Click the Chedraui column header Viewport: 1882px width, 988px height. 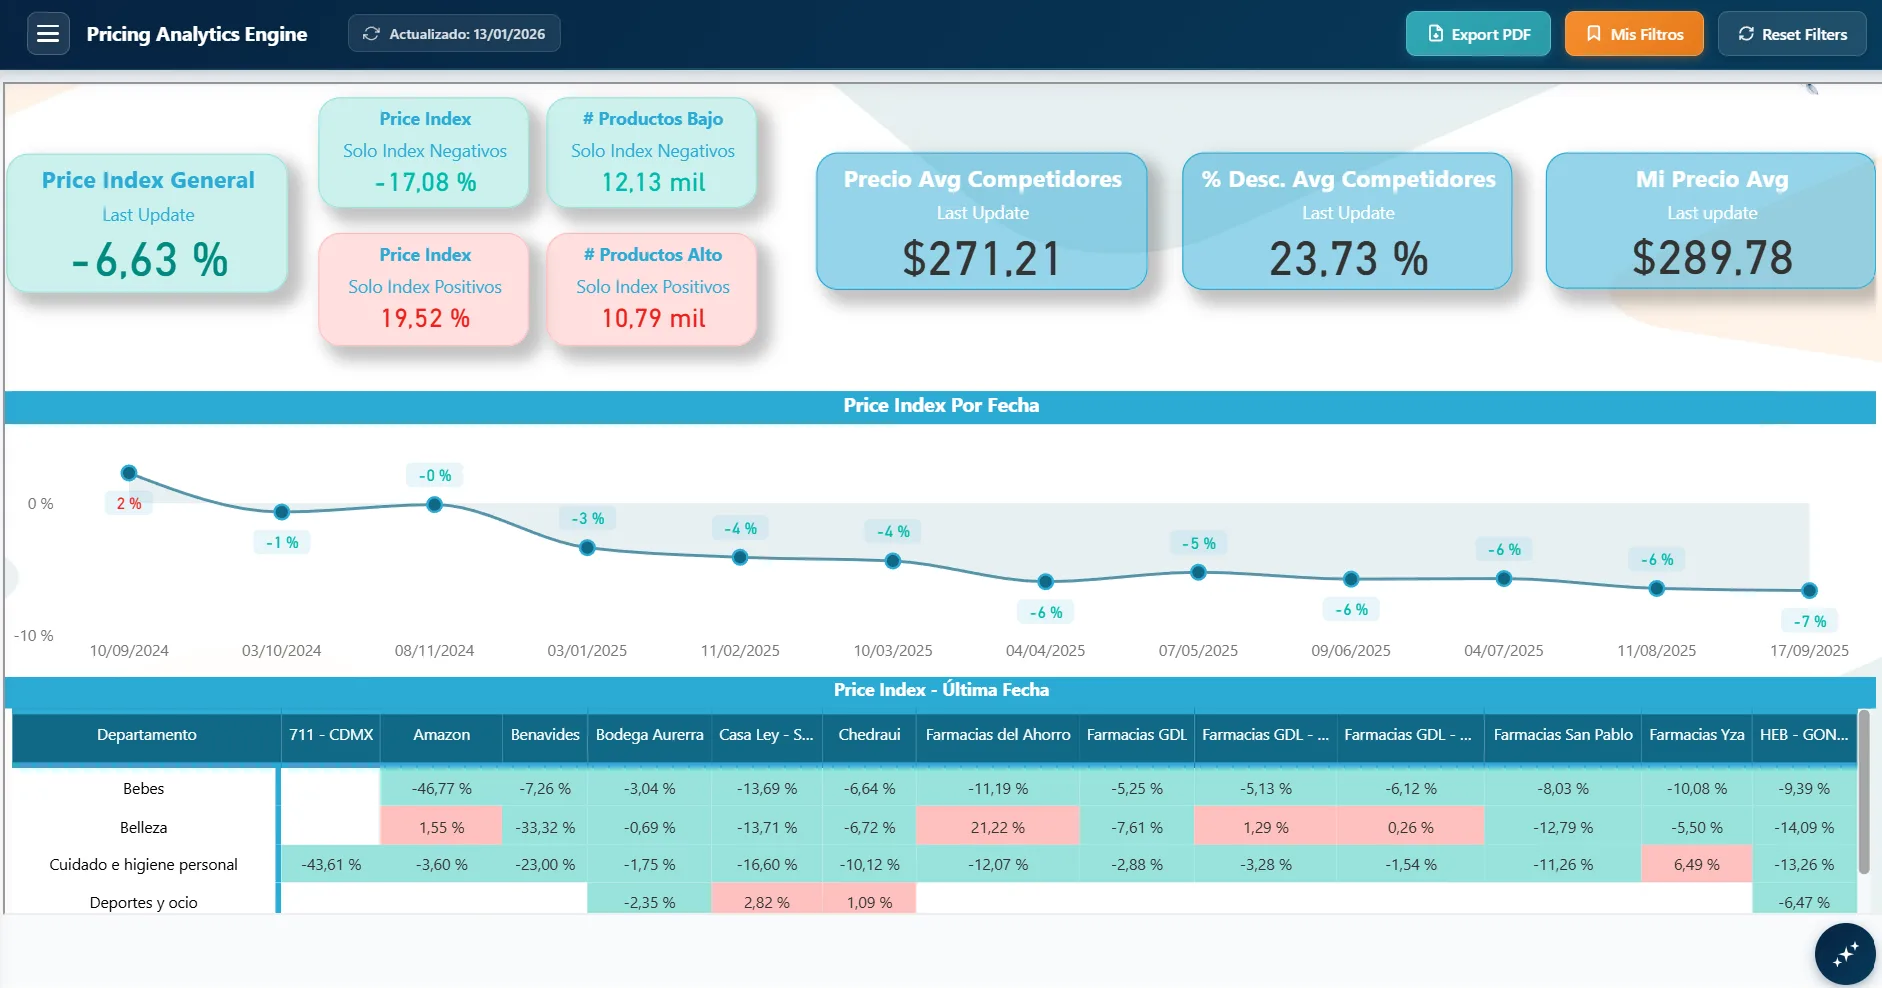tap(869, 735)
